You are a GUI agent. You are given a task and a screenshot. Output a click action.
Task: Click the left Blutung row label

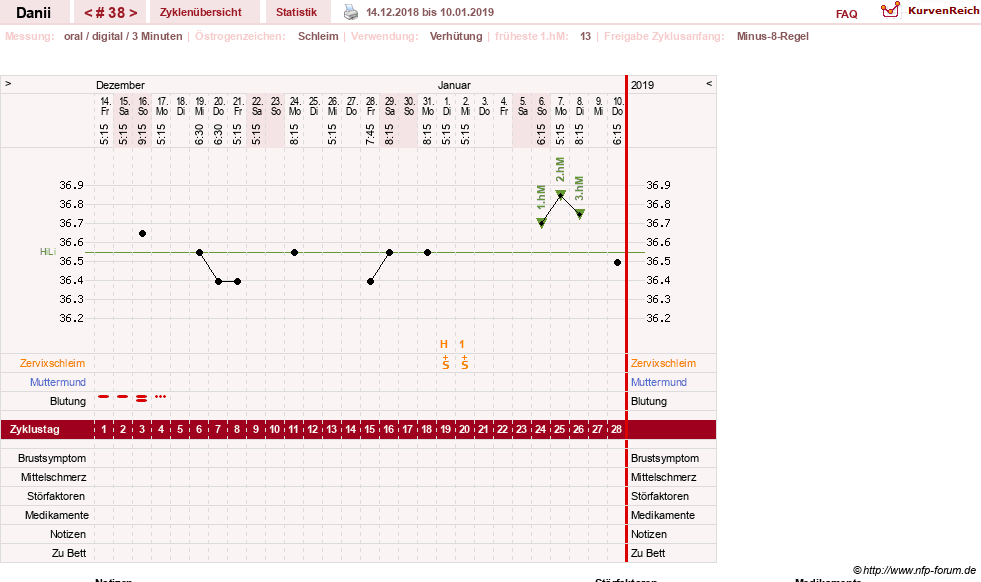pyautogui.click(x=68, y=401)
